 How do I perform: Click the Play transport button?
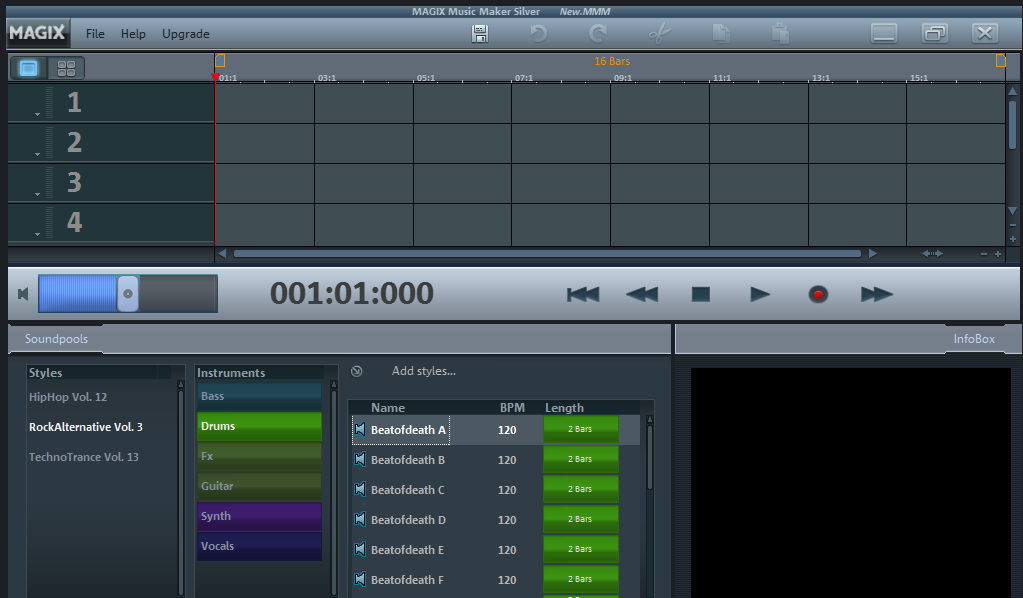coord(759,294)
